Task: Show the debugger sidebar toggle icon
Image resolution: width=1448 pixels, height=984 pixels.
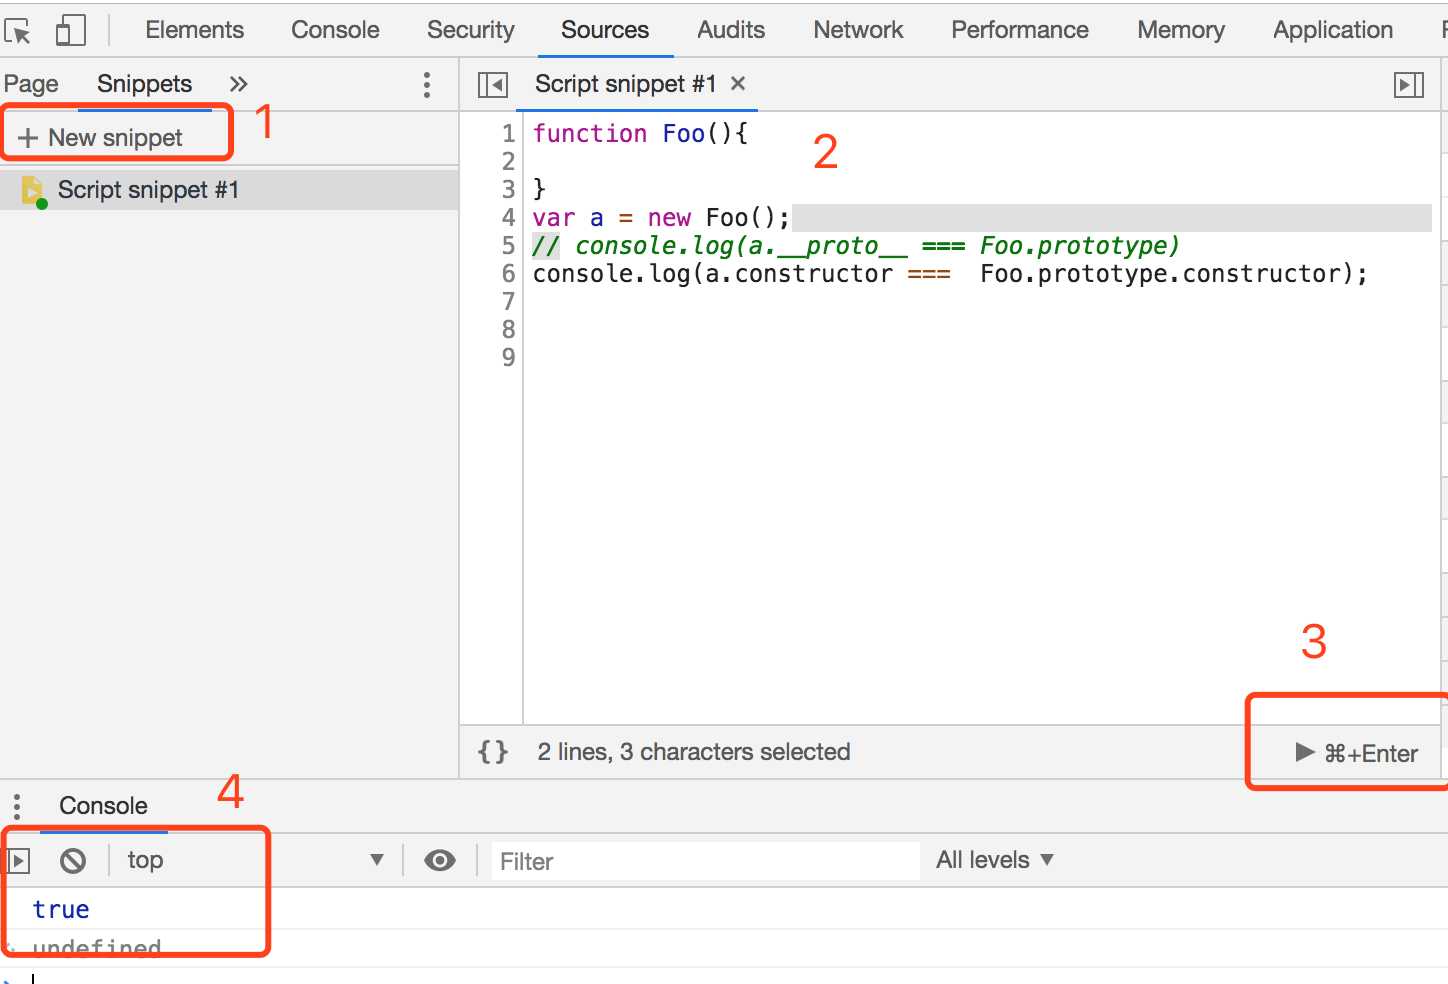Action: click(x=1408, y=85)
